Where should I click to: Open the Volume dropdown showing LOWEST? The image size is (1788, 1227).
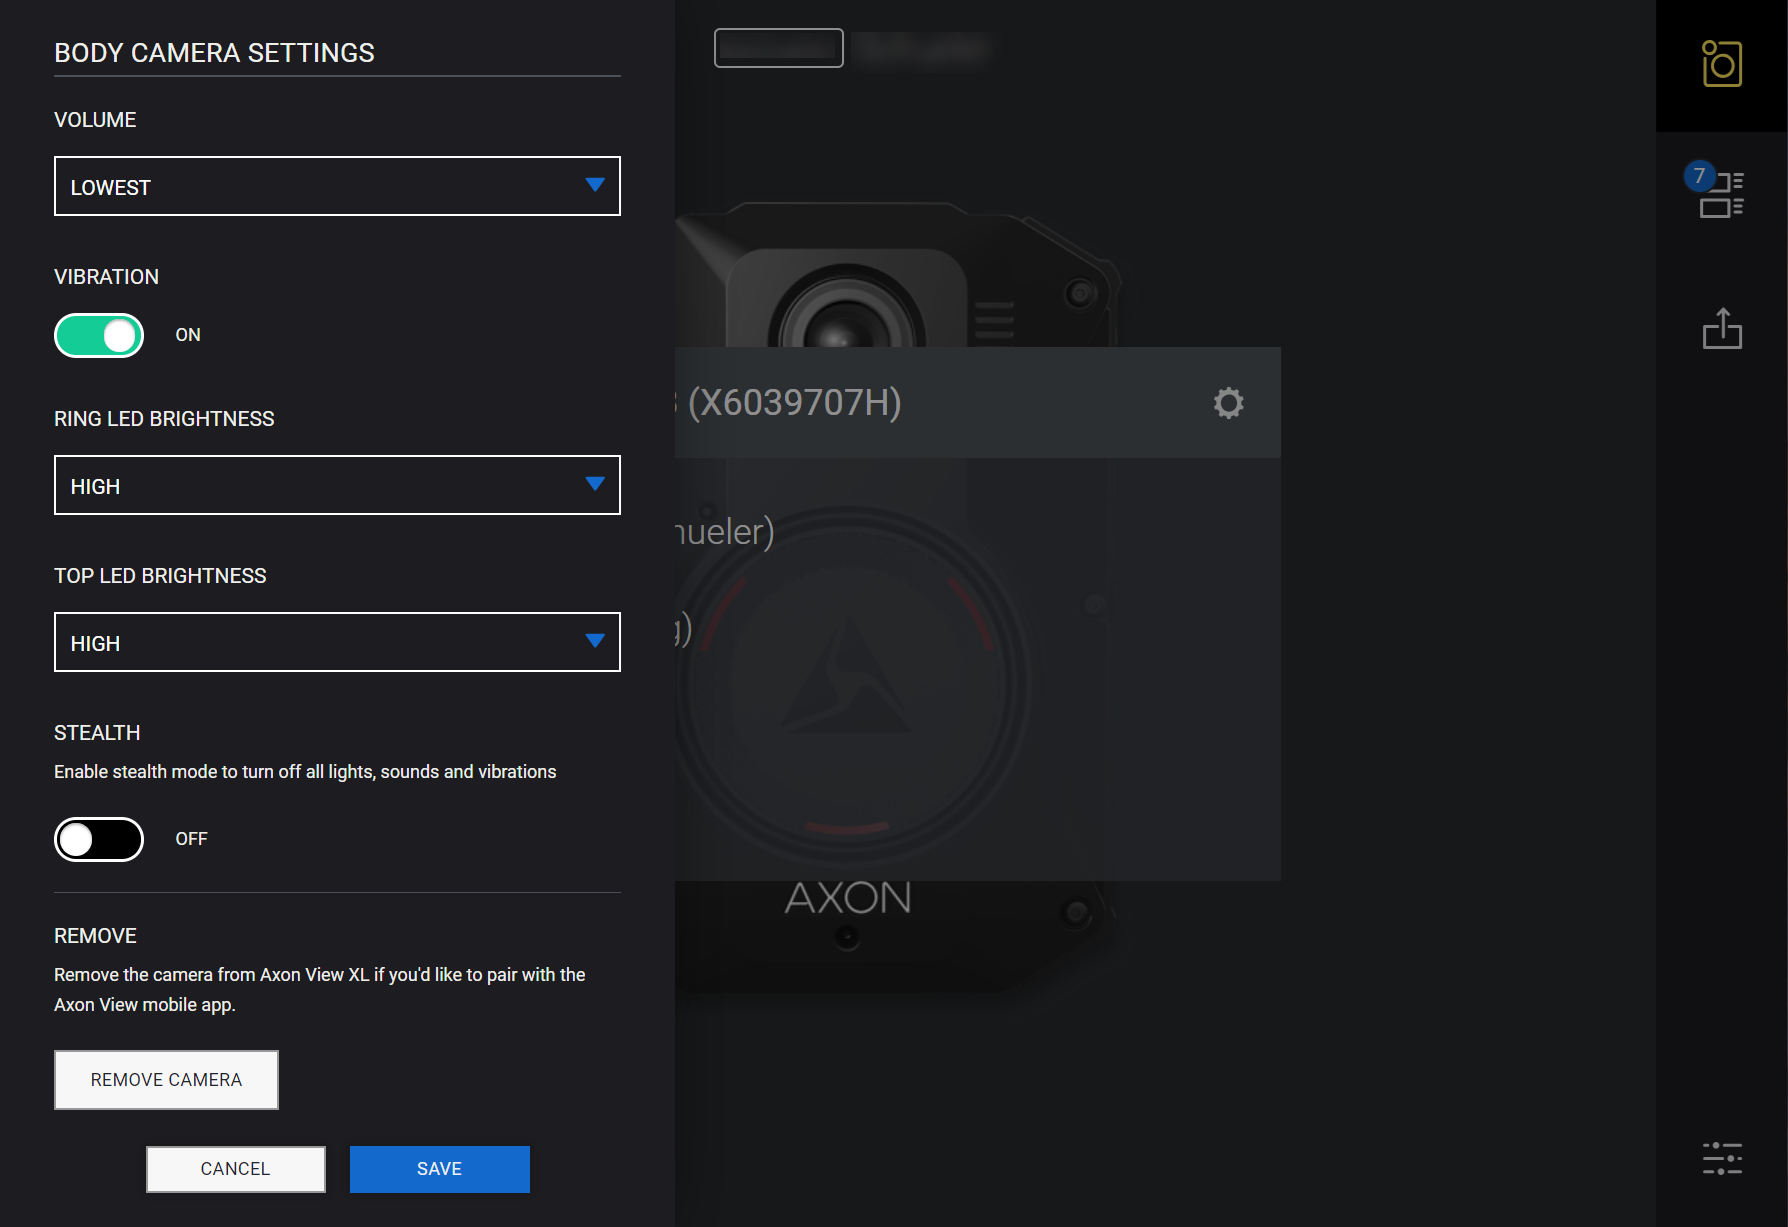[337, 186]
